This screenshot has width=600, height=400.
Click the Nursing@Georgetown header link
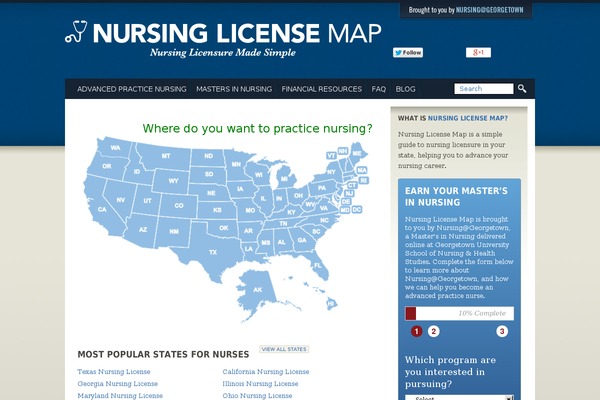[489, 10]
